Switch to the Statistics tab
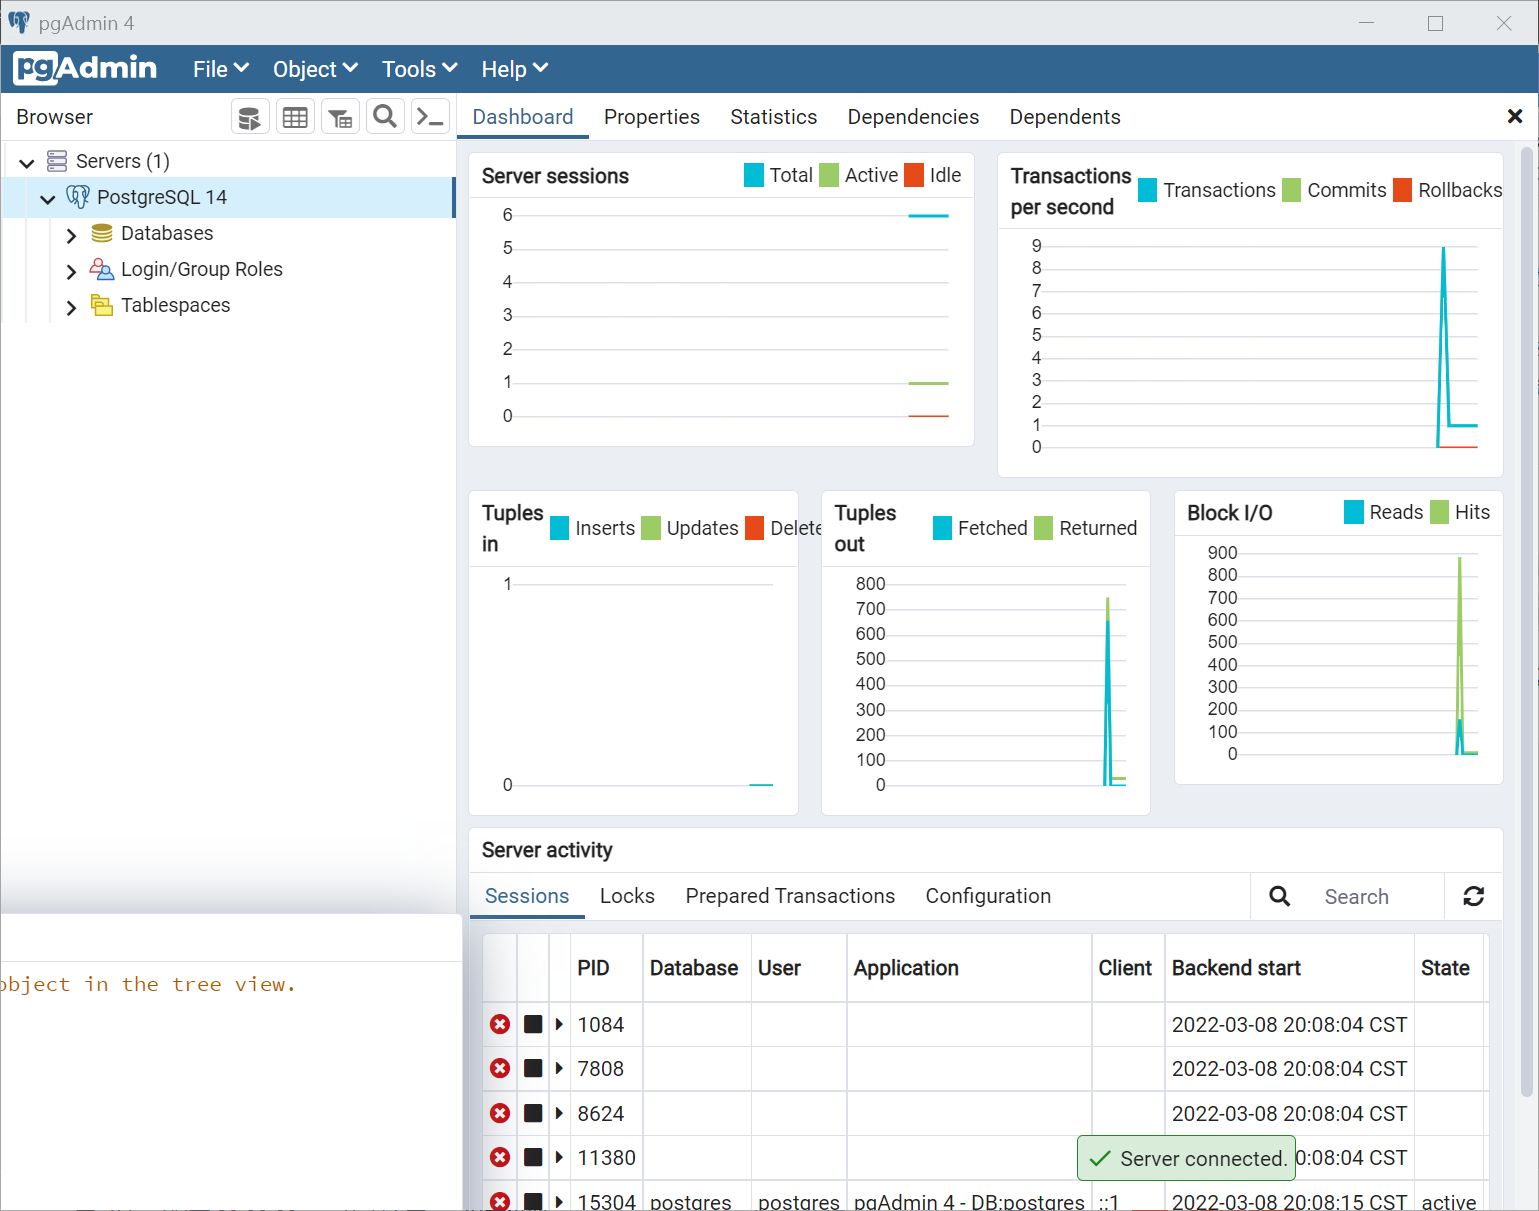The image size is (1539, 1211). coord(773,117)
